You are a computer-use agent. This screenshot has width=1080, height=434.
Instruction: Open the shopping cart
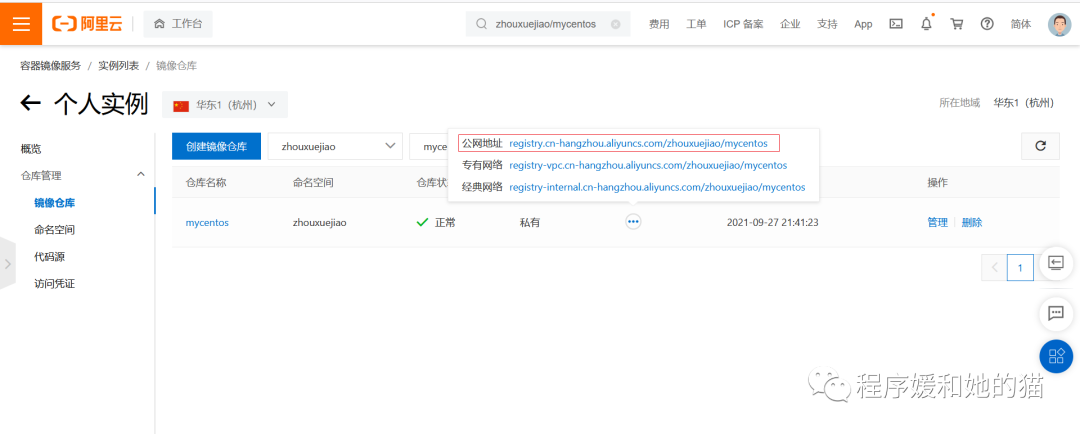point(957,24)
